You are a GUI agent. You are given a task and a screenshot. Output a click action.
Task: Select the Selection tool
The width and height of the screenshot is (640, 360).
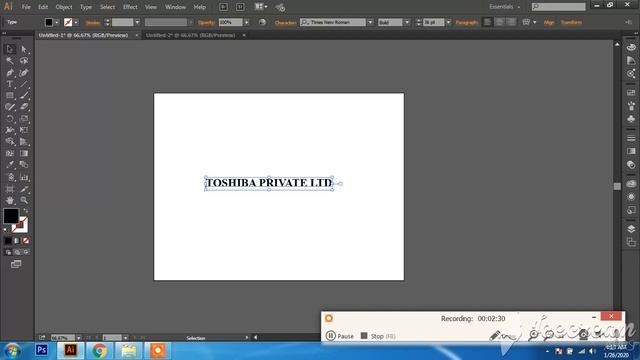(10, 49)
